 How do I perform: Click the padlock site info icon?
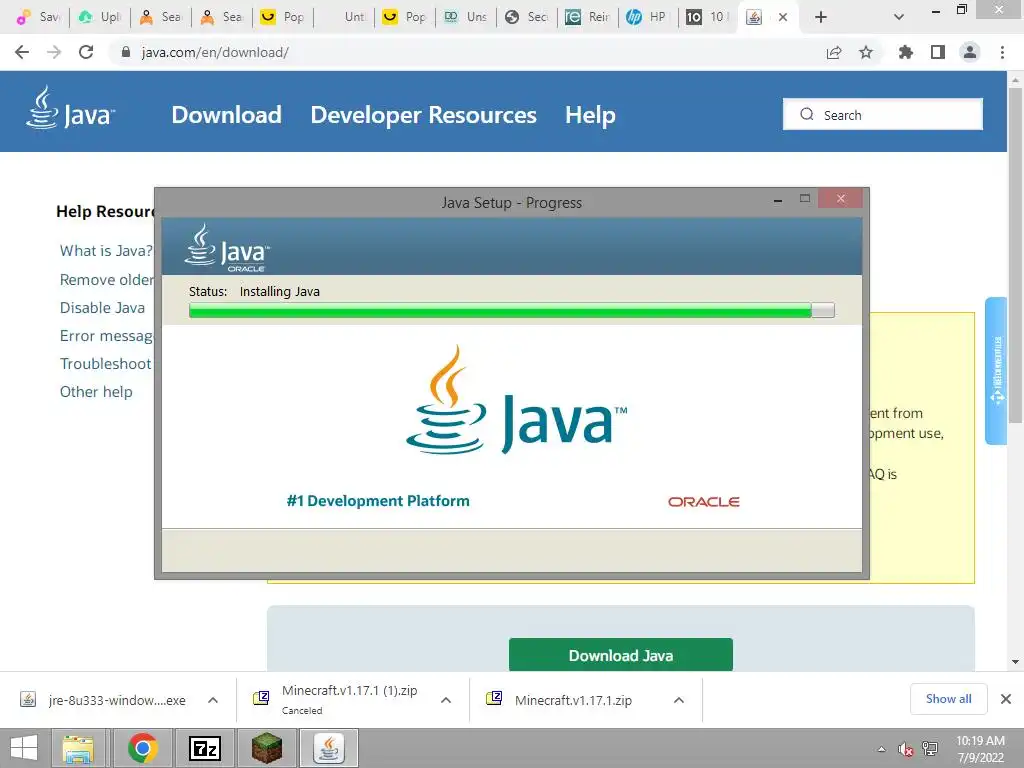click(x=126, y=52)
